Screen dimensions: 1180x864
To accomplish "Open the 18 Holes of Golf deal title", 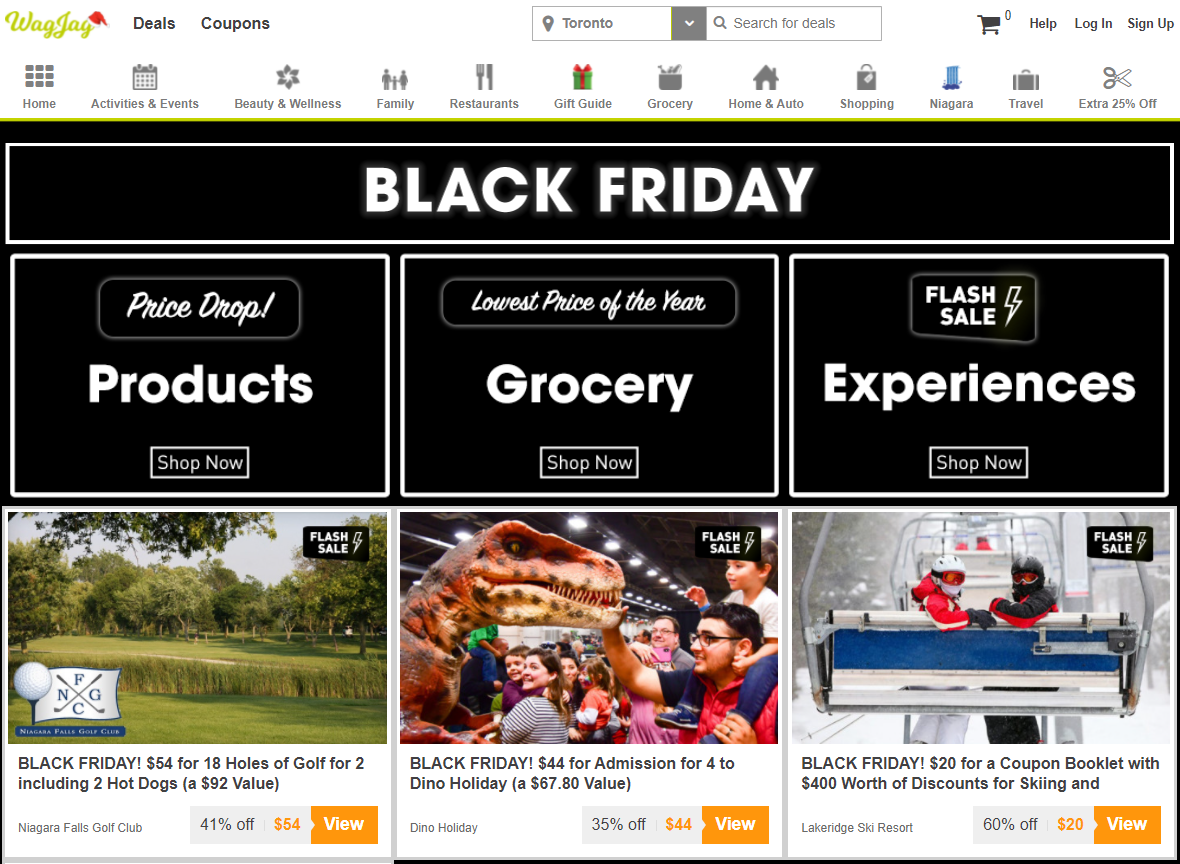I will pos(191,773).
